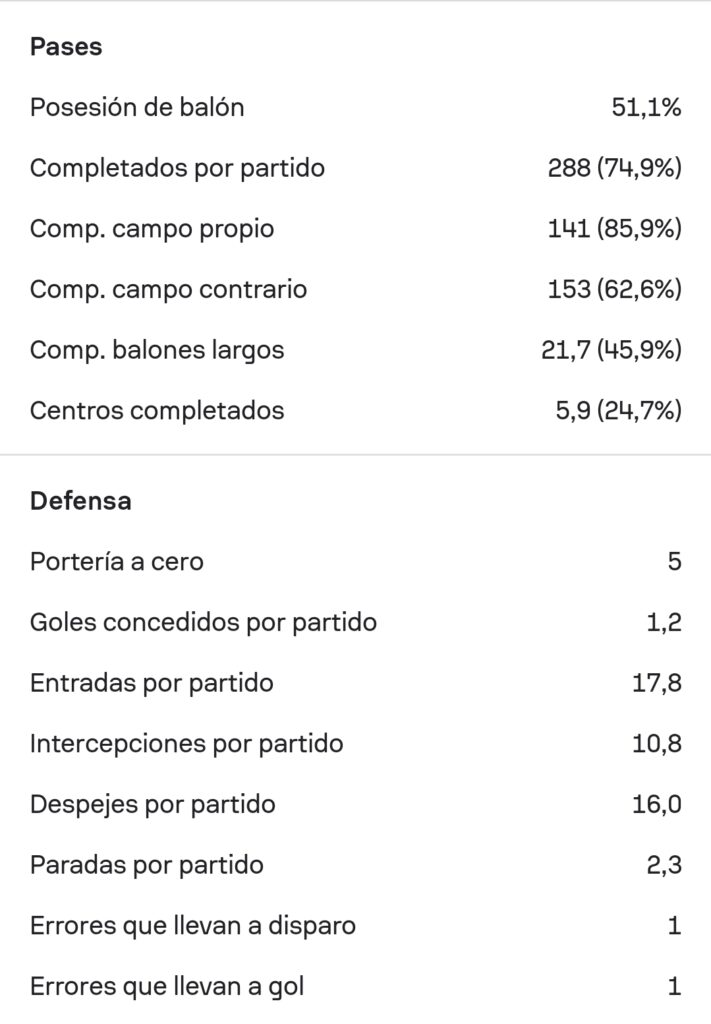Select the Portería a cero label
Screen dimensions: 711x1024
pos(117,562)
